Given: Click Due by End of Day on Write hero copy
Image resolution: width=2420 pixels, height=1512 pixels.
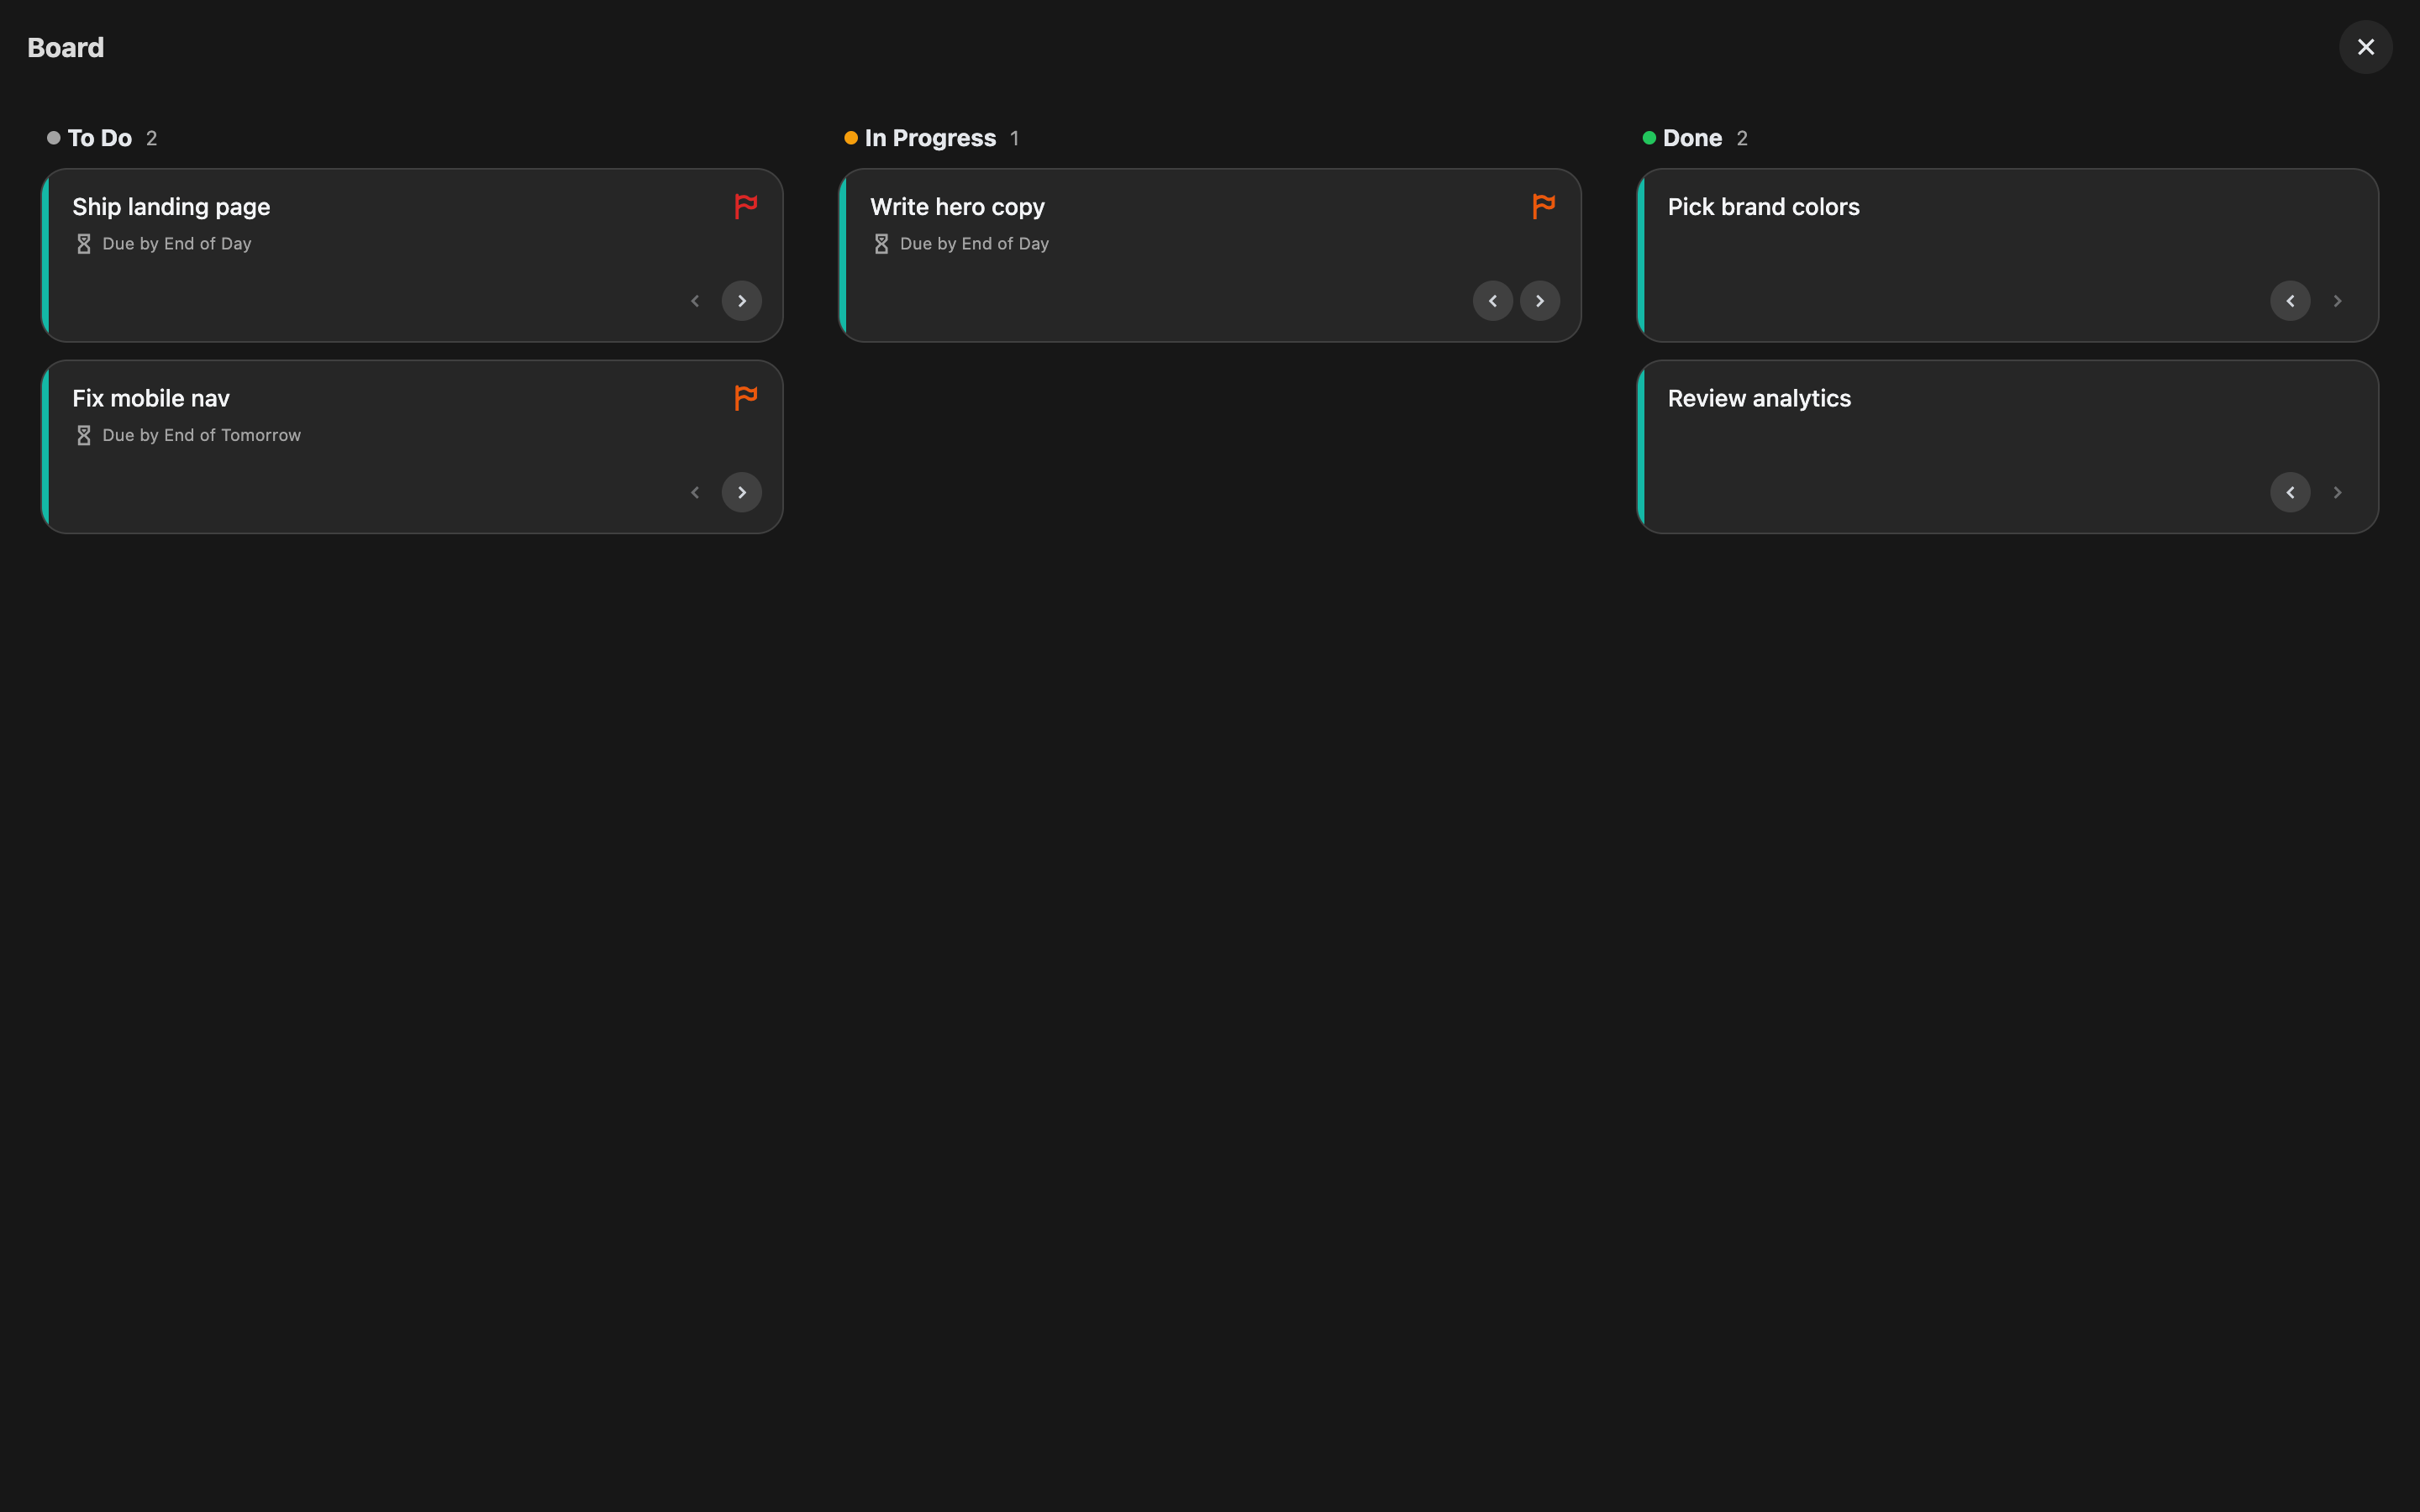Looking at the screenshot, I should pyautogui.click(x=974, y=244).
